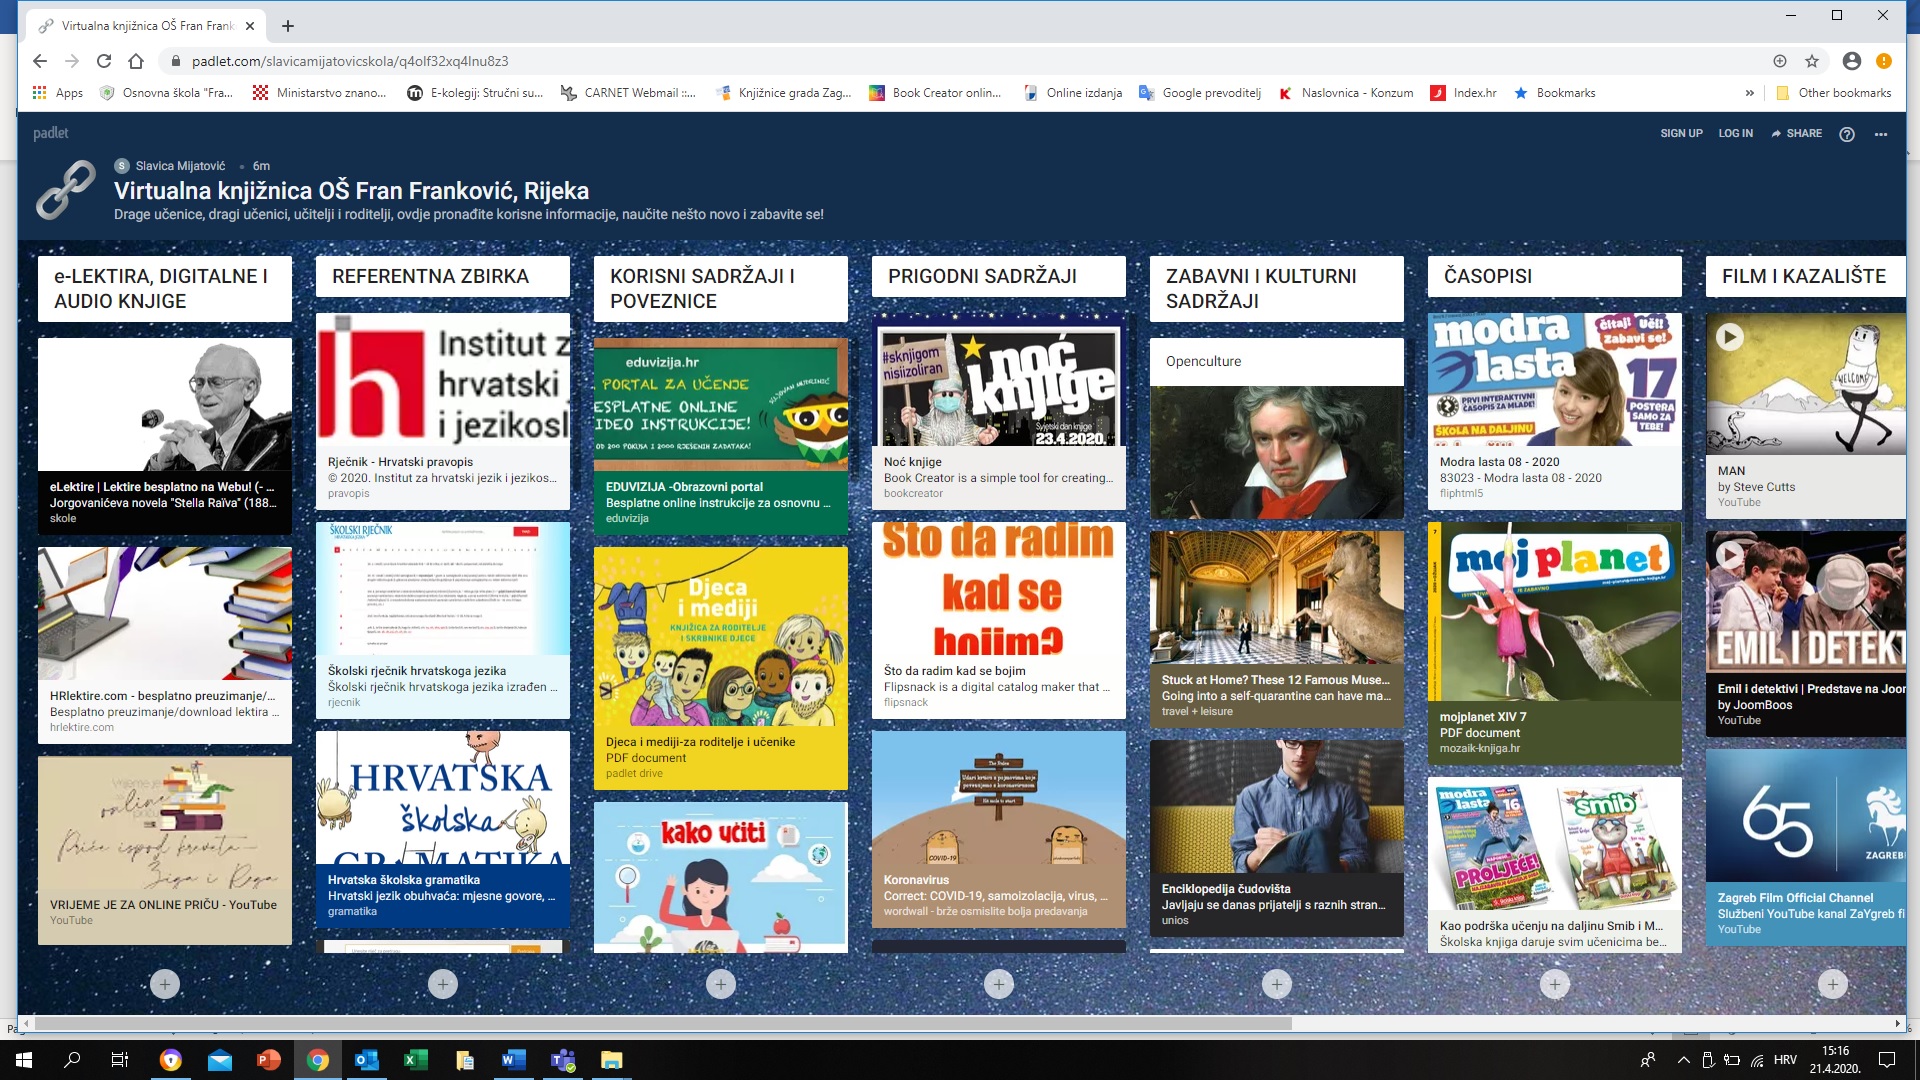1920x1080 pixels.
Task: Open the taskbar clock showing 15:16
Action: pos(1835,1060)
